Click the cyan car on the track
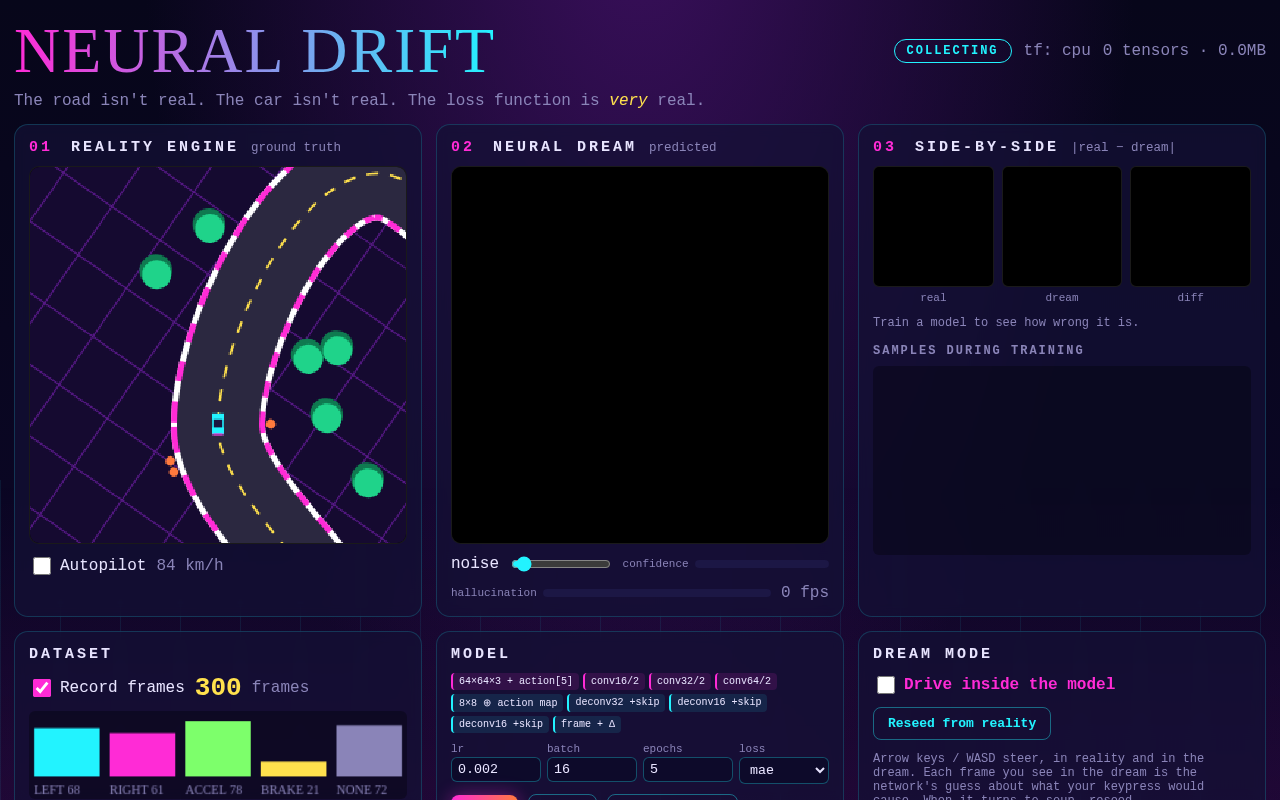 [x=218, y=424]
